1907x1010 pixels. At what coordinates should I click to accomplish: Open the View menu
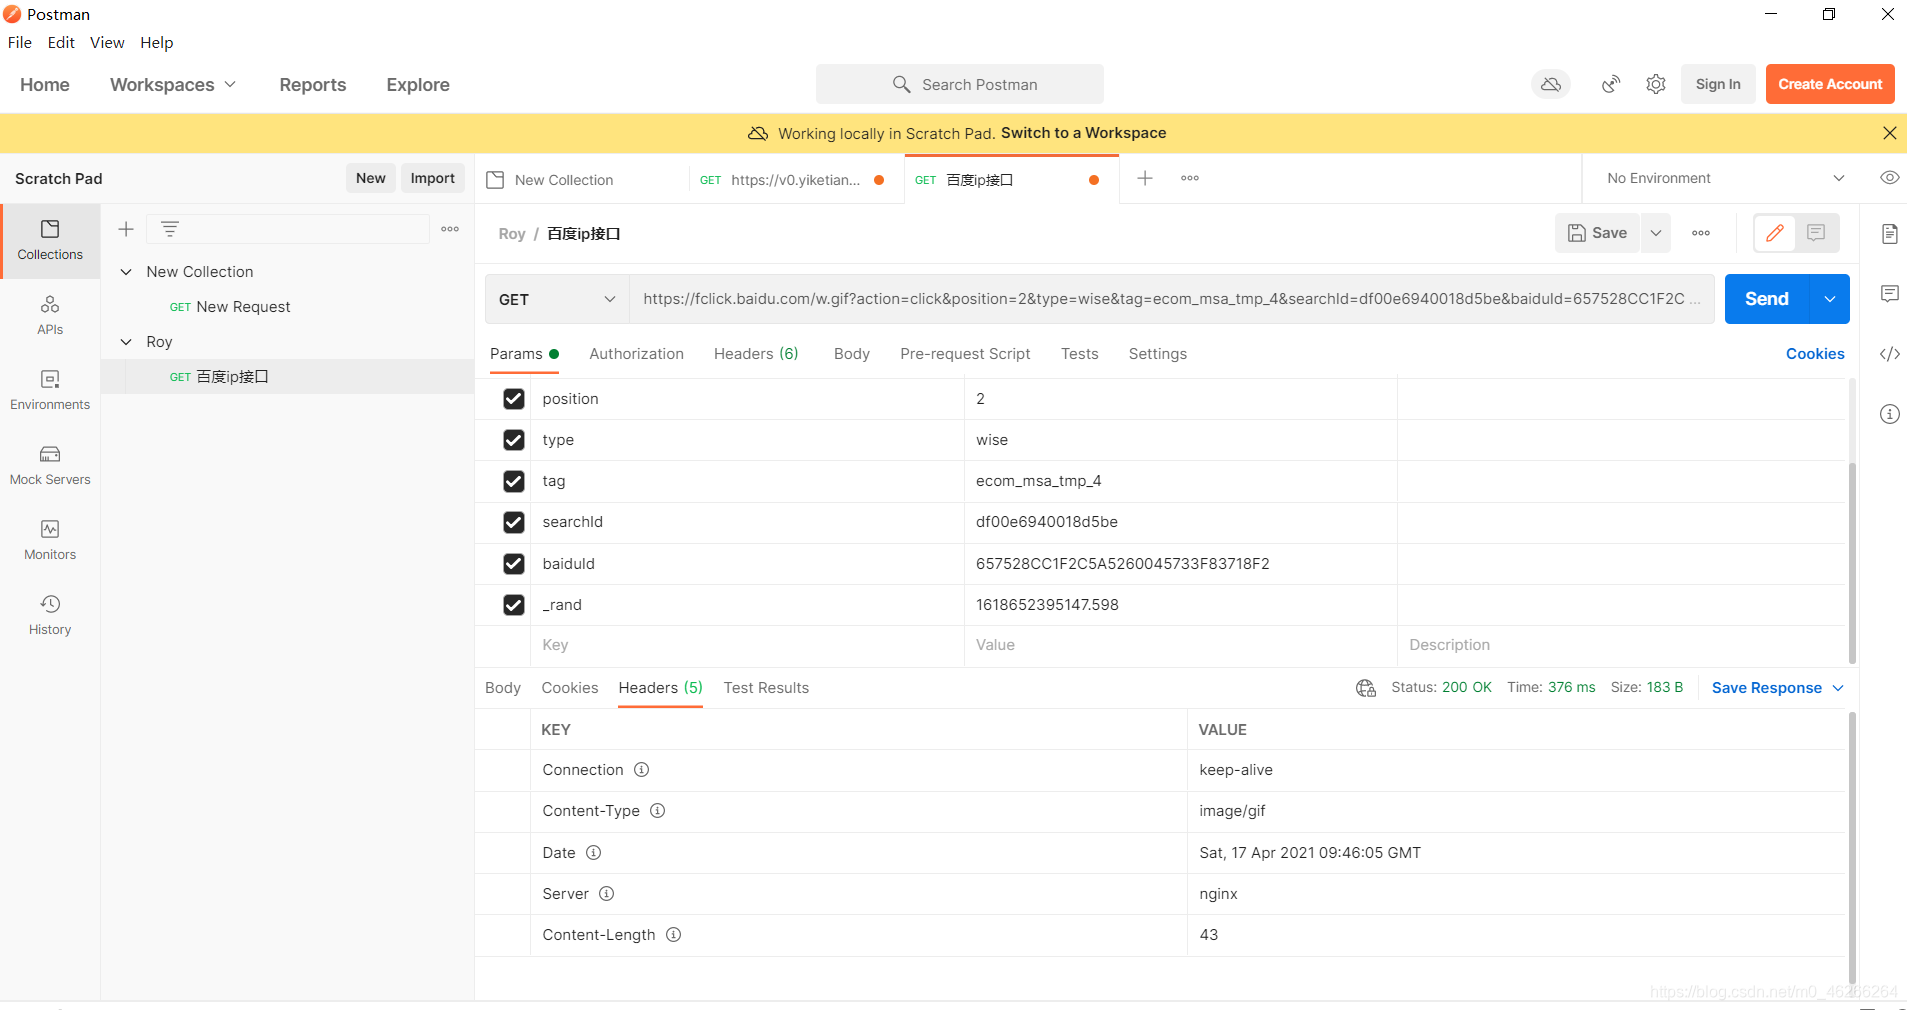[x=107, y=42]
